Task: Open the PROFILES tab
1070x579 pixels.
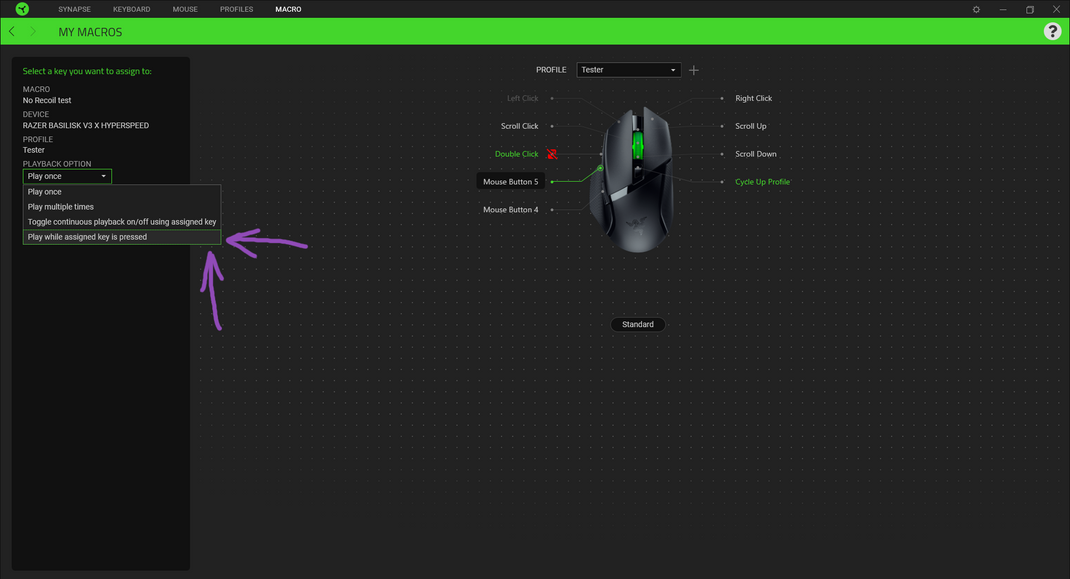Action: (236, 9)
